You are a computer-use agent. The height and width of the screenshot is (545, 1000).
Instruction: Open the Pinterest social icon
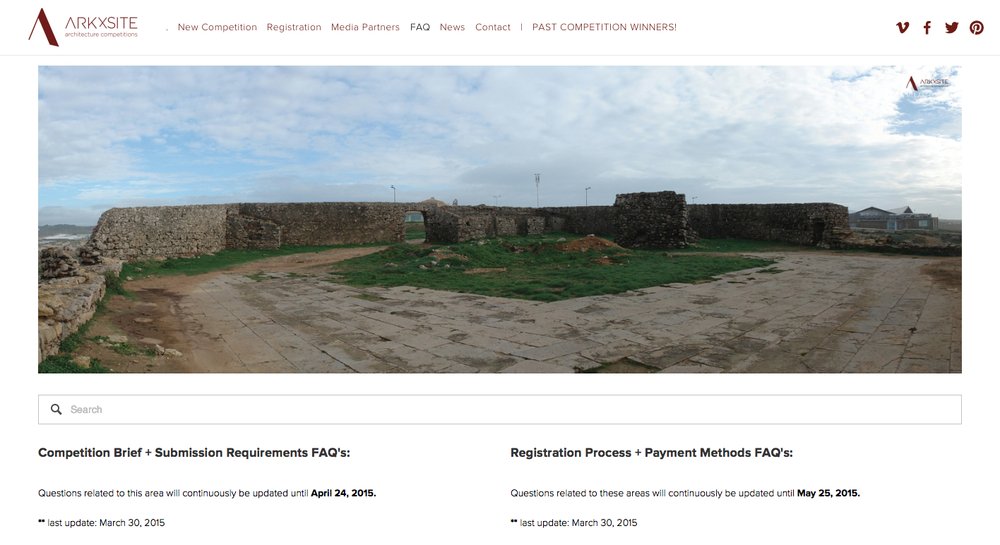[976, 27]
